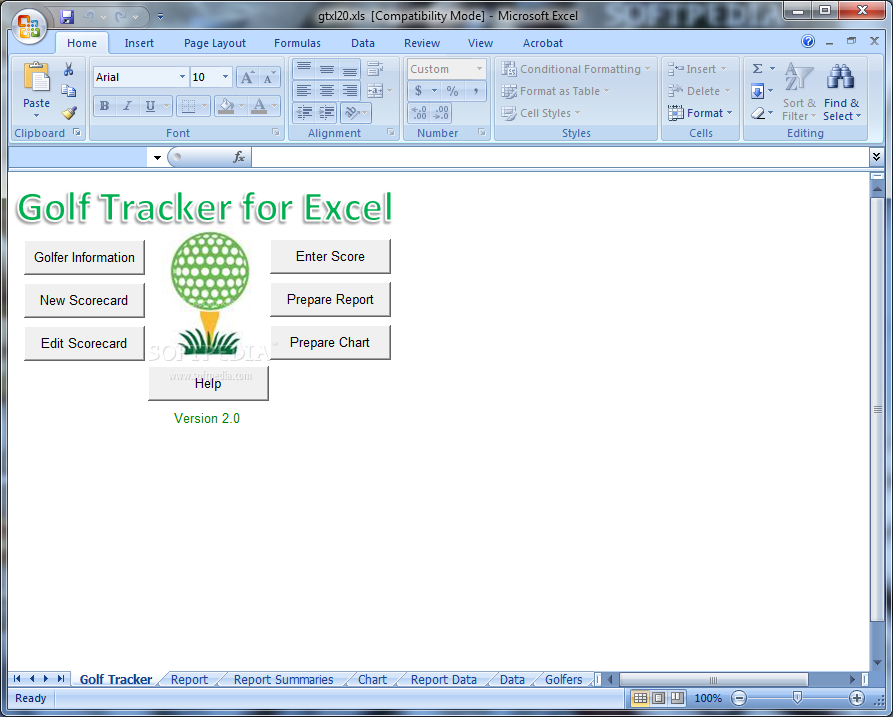This screenshot has width=893, height=717.
Task: Click the AutoSum sigma icon
Action: pos(757,69)
